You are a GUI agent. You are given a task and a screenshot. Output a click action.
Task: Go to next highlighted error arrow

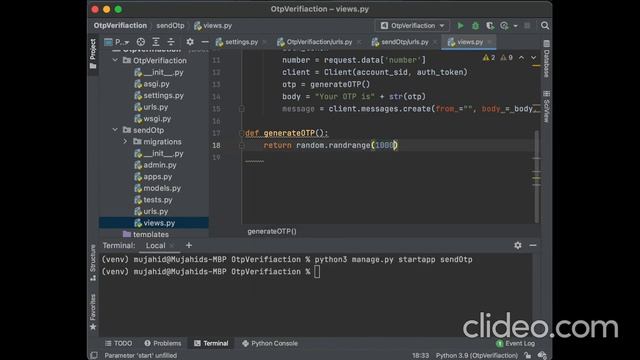click(533, 58)
